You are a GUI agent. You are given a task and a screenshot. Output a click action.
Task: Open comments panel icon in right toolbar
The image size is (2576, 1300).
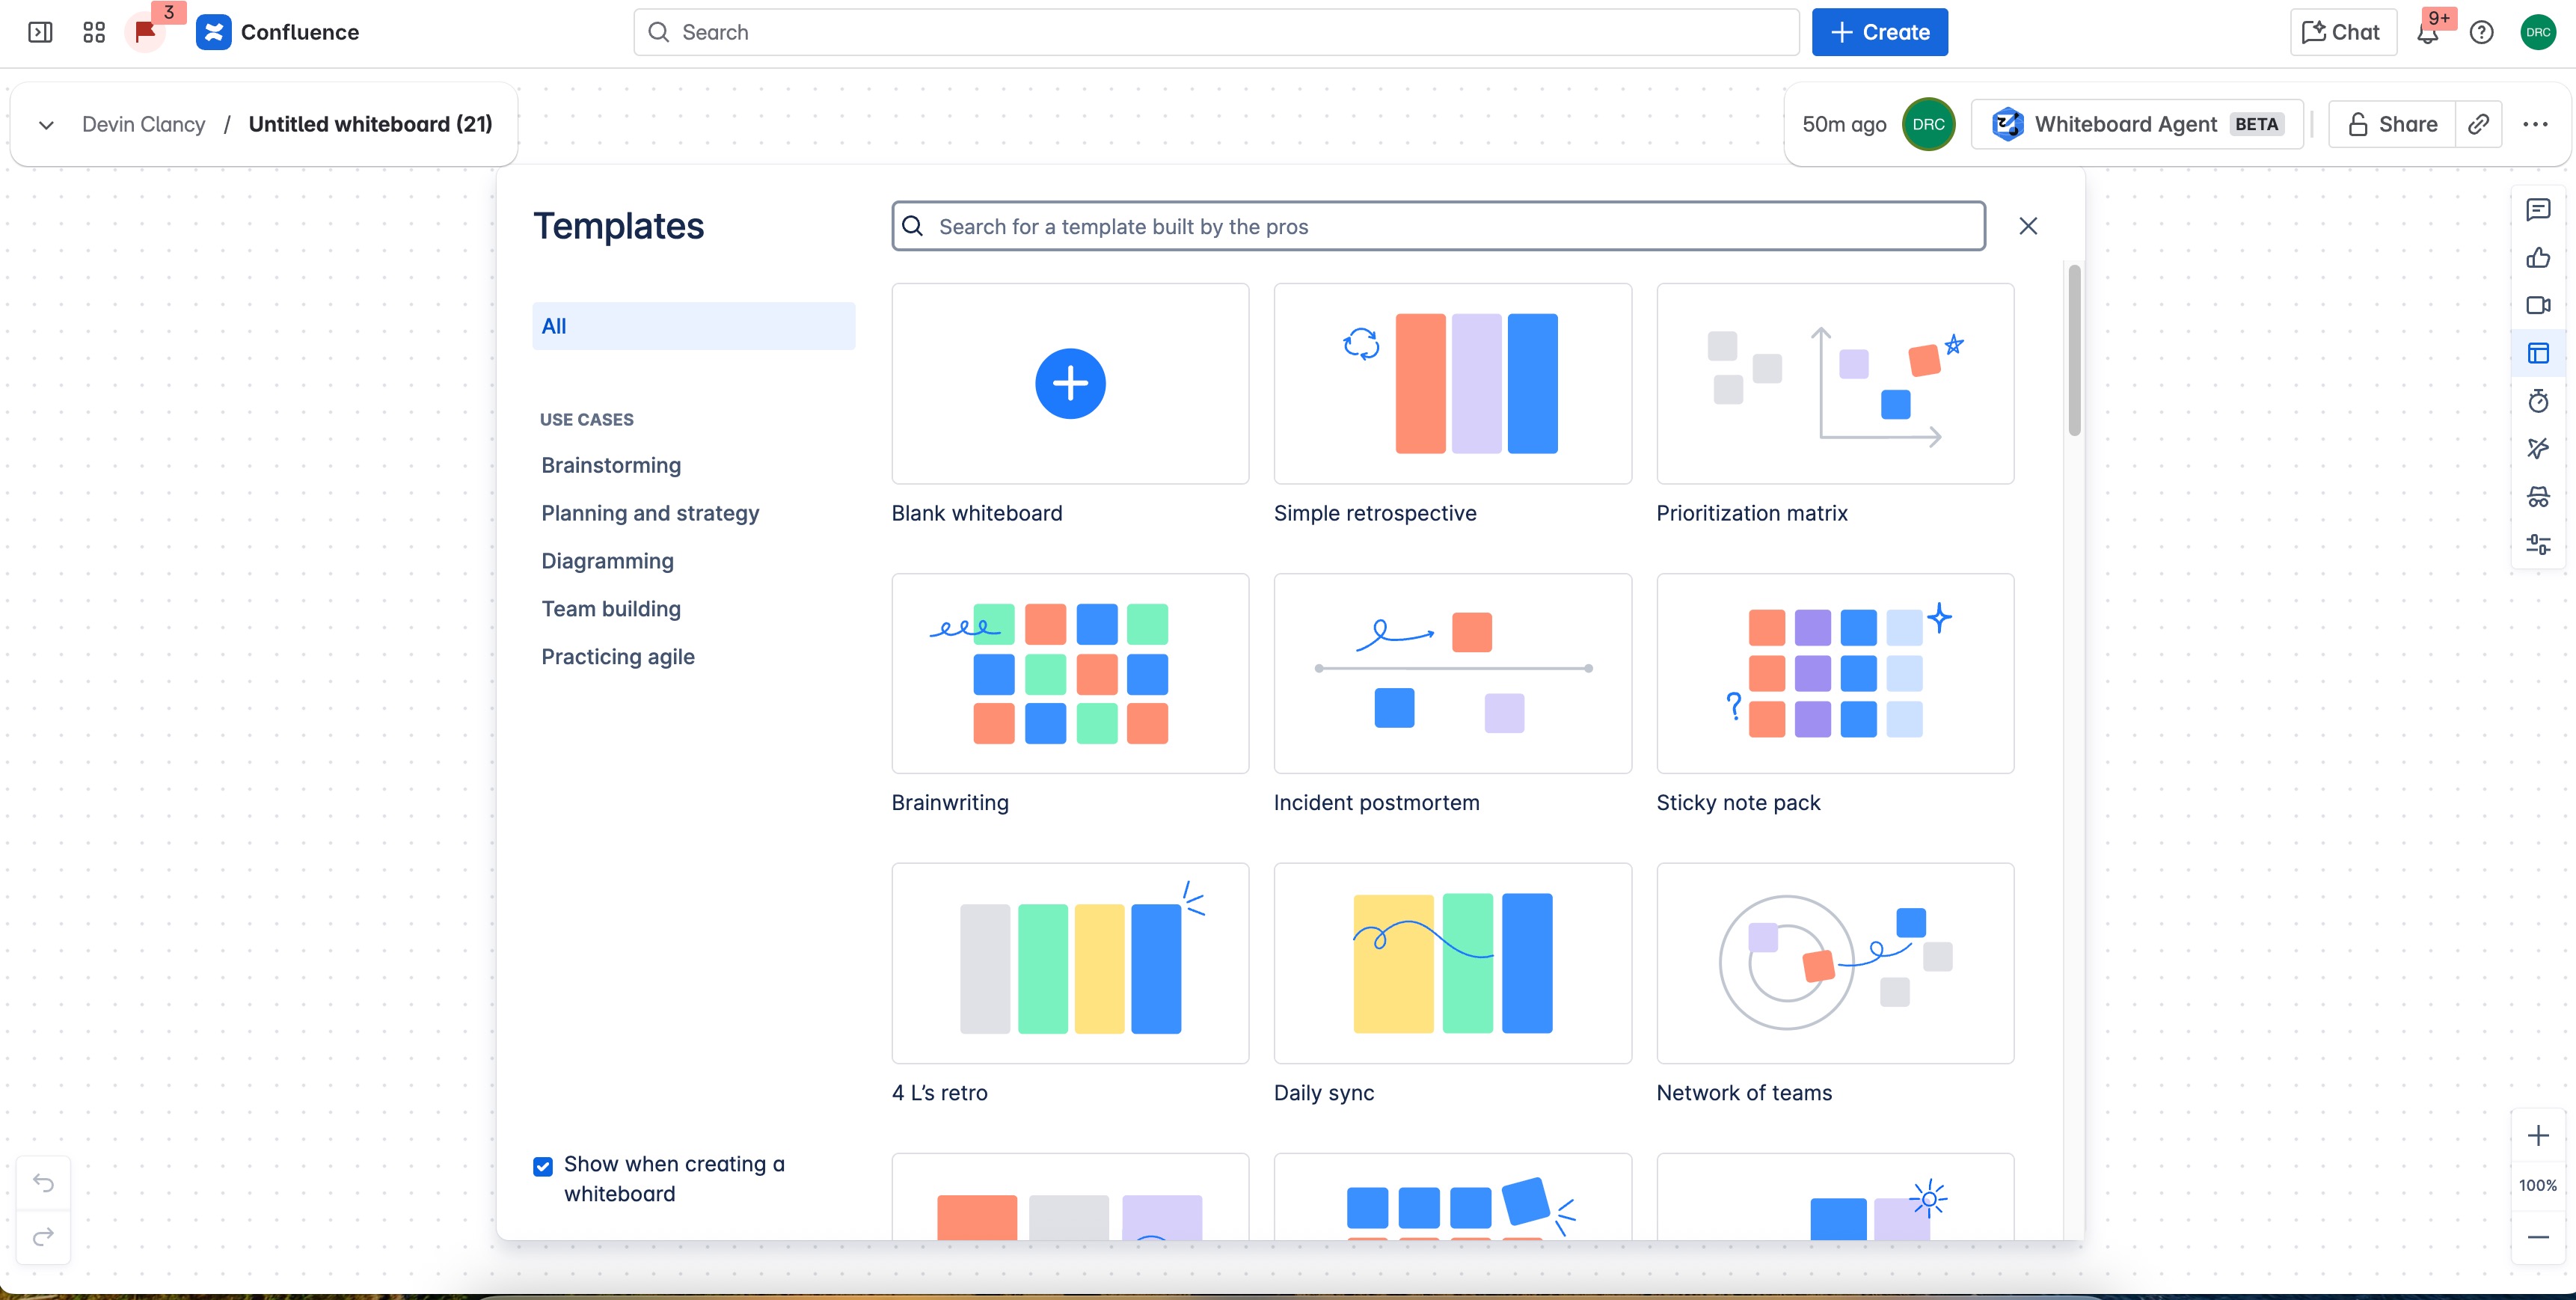pos(2537,210)
